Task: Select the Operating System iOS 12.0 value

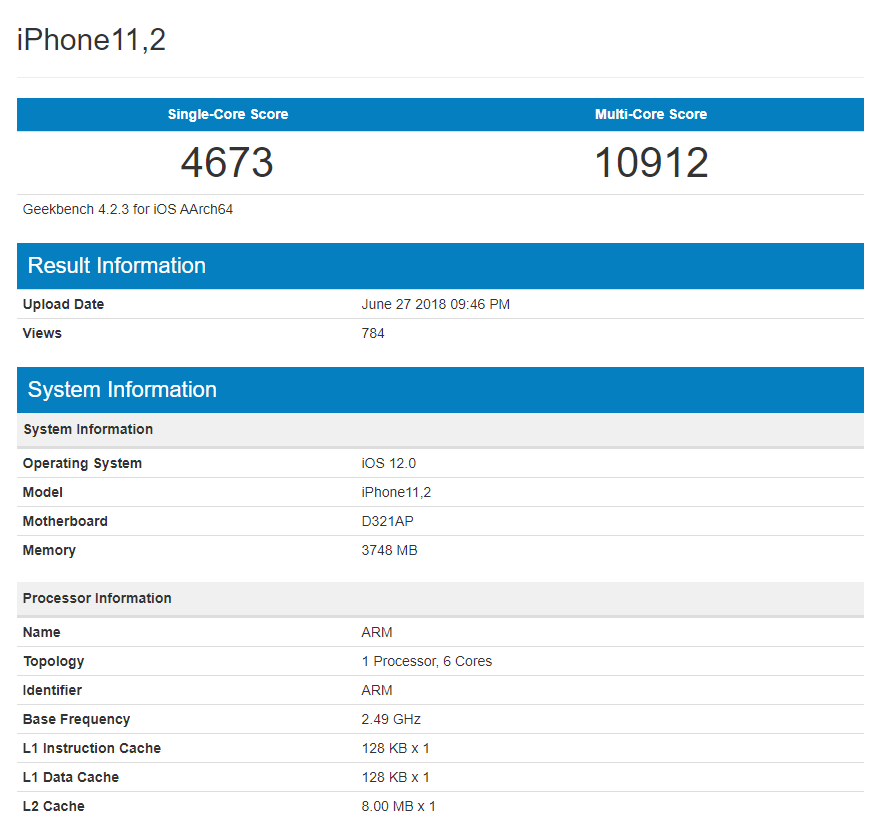Action: pyautogui.click(x=389, y=463)
